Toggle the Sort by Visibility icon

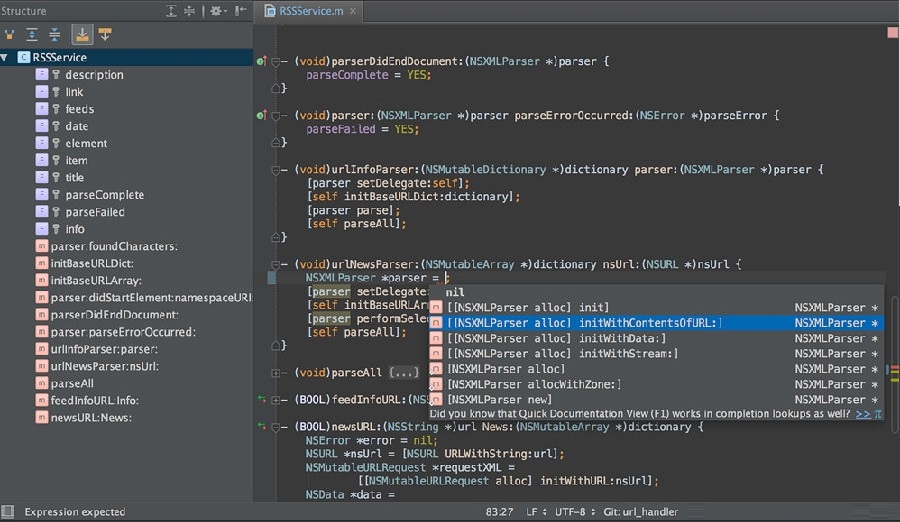point(10,34)
